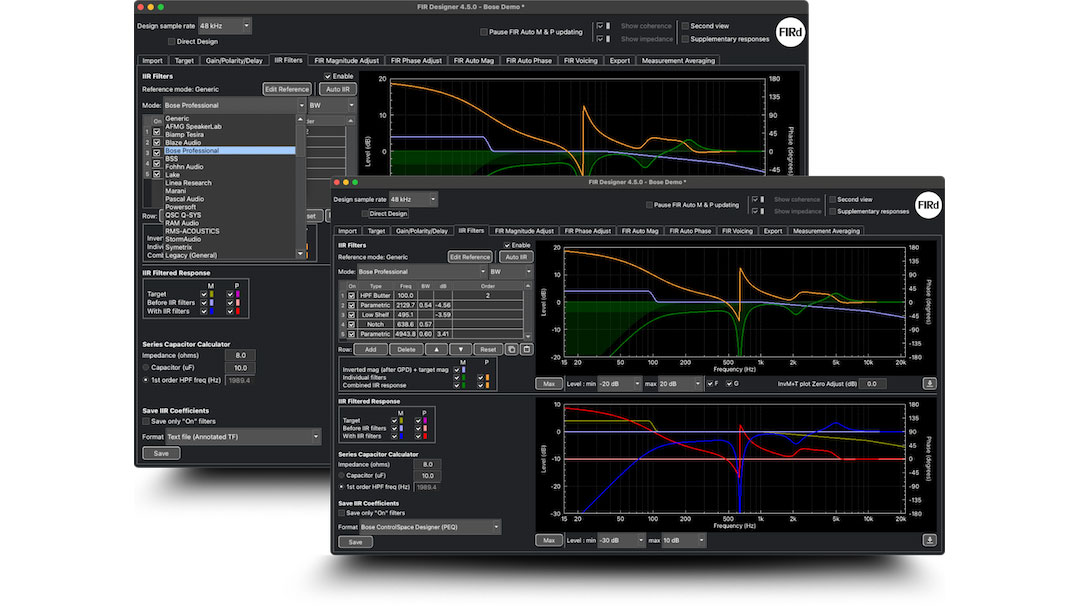Export the lower plot via its download icon
The height and width of the screenshot is (608, 1080).
tap(930, 540)
